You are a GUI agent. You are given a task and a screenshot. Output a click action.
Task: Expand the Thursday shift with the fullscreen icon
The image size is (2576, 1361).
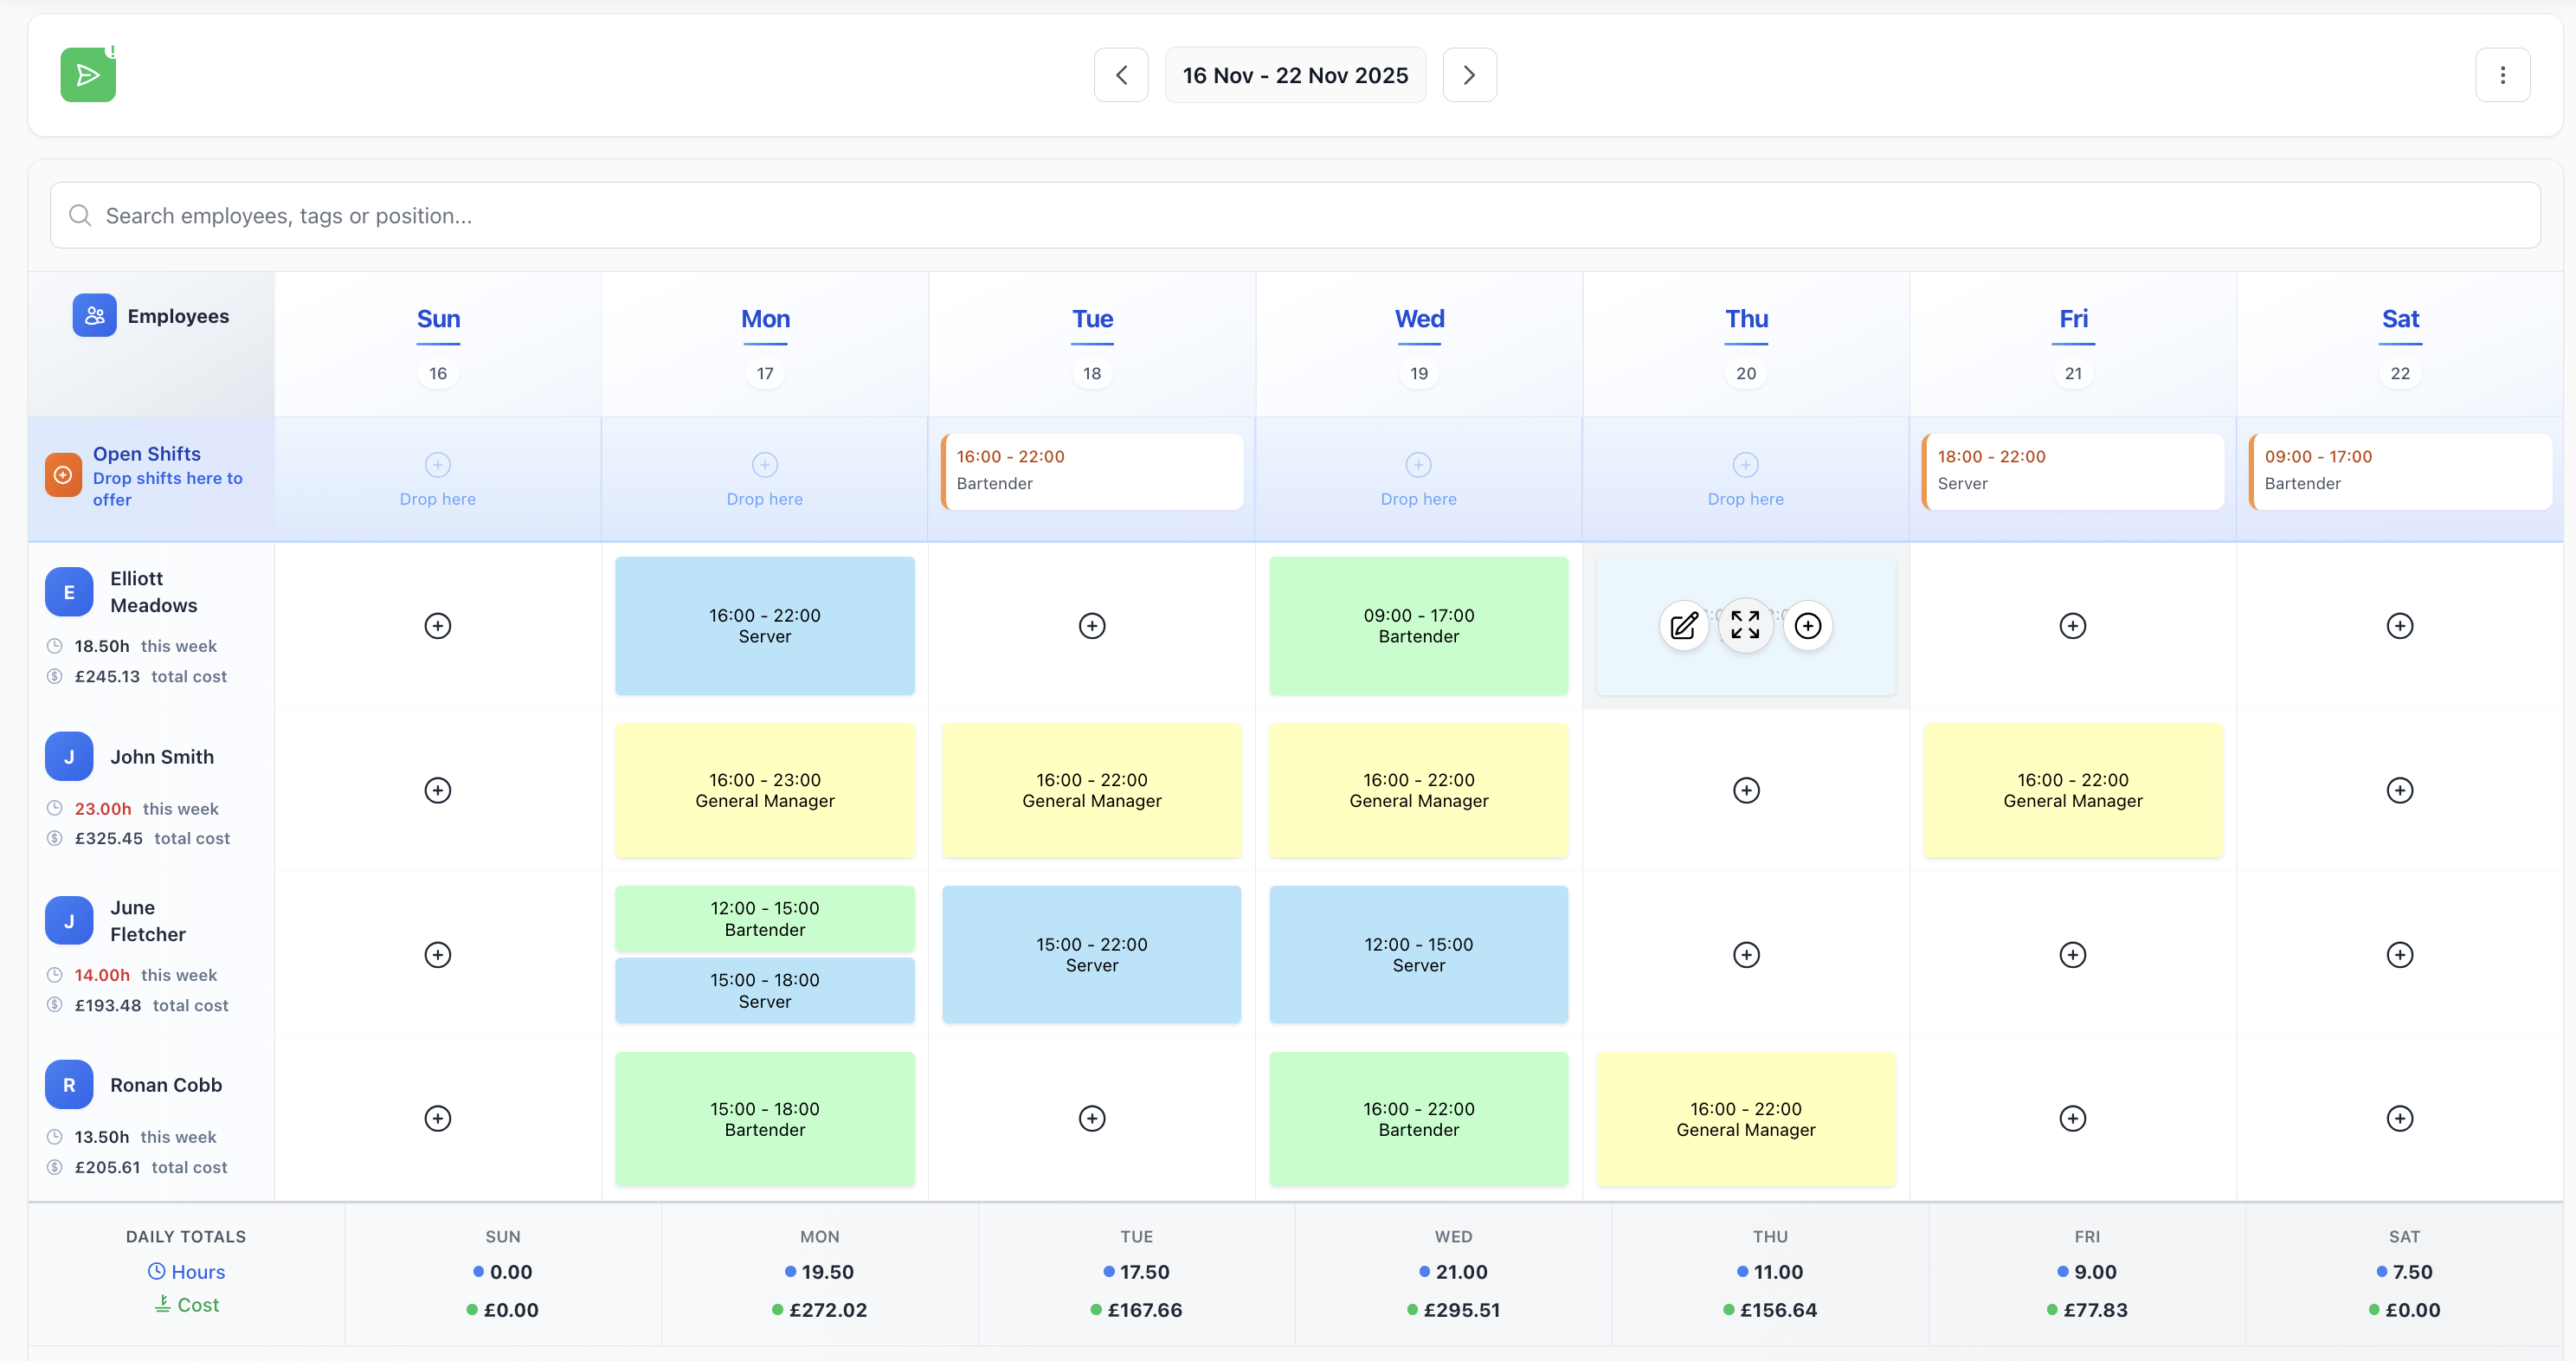[x=1745, y=625]
